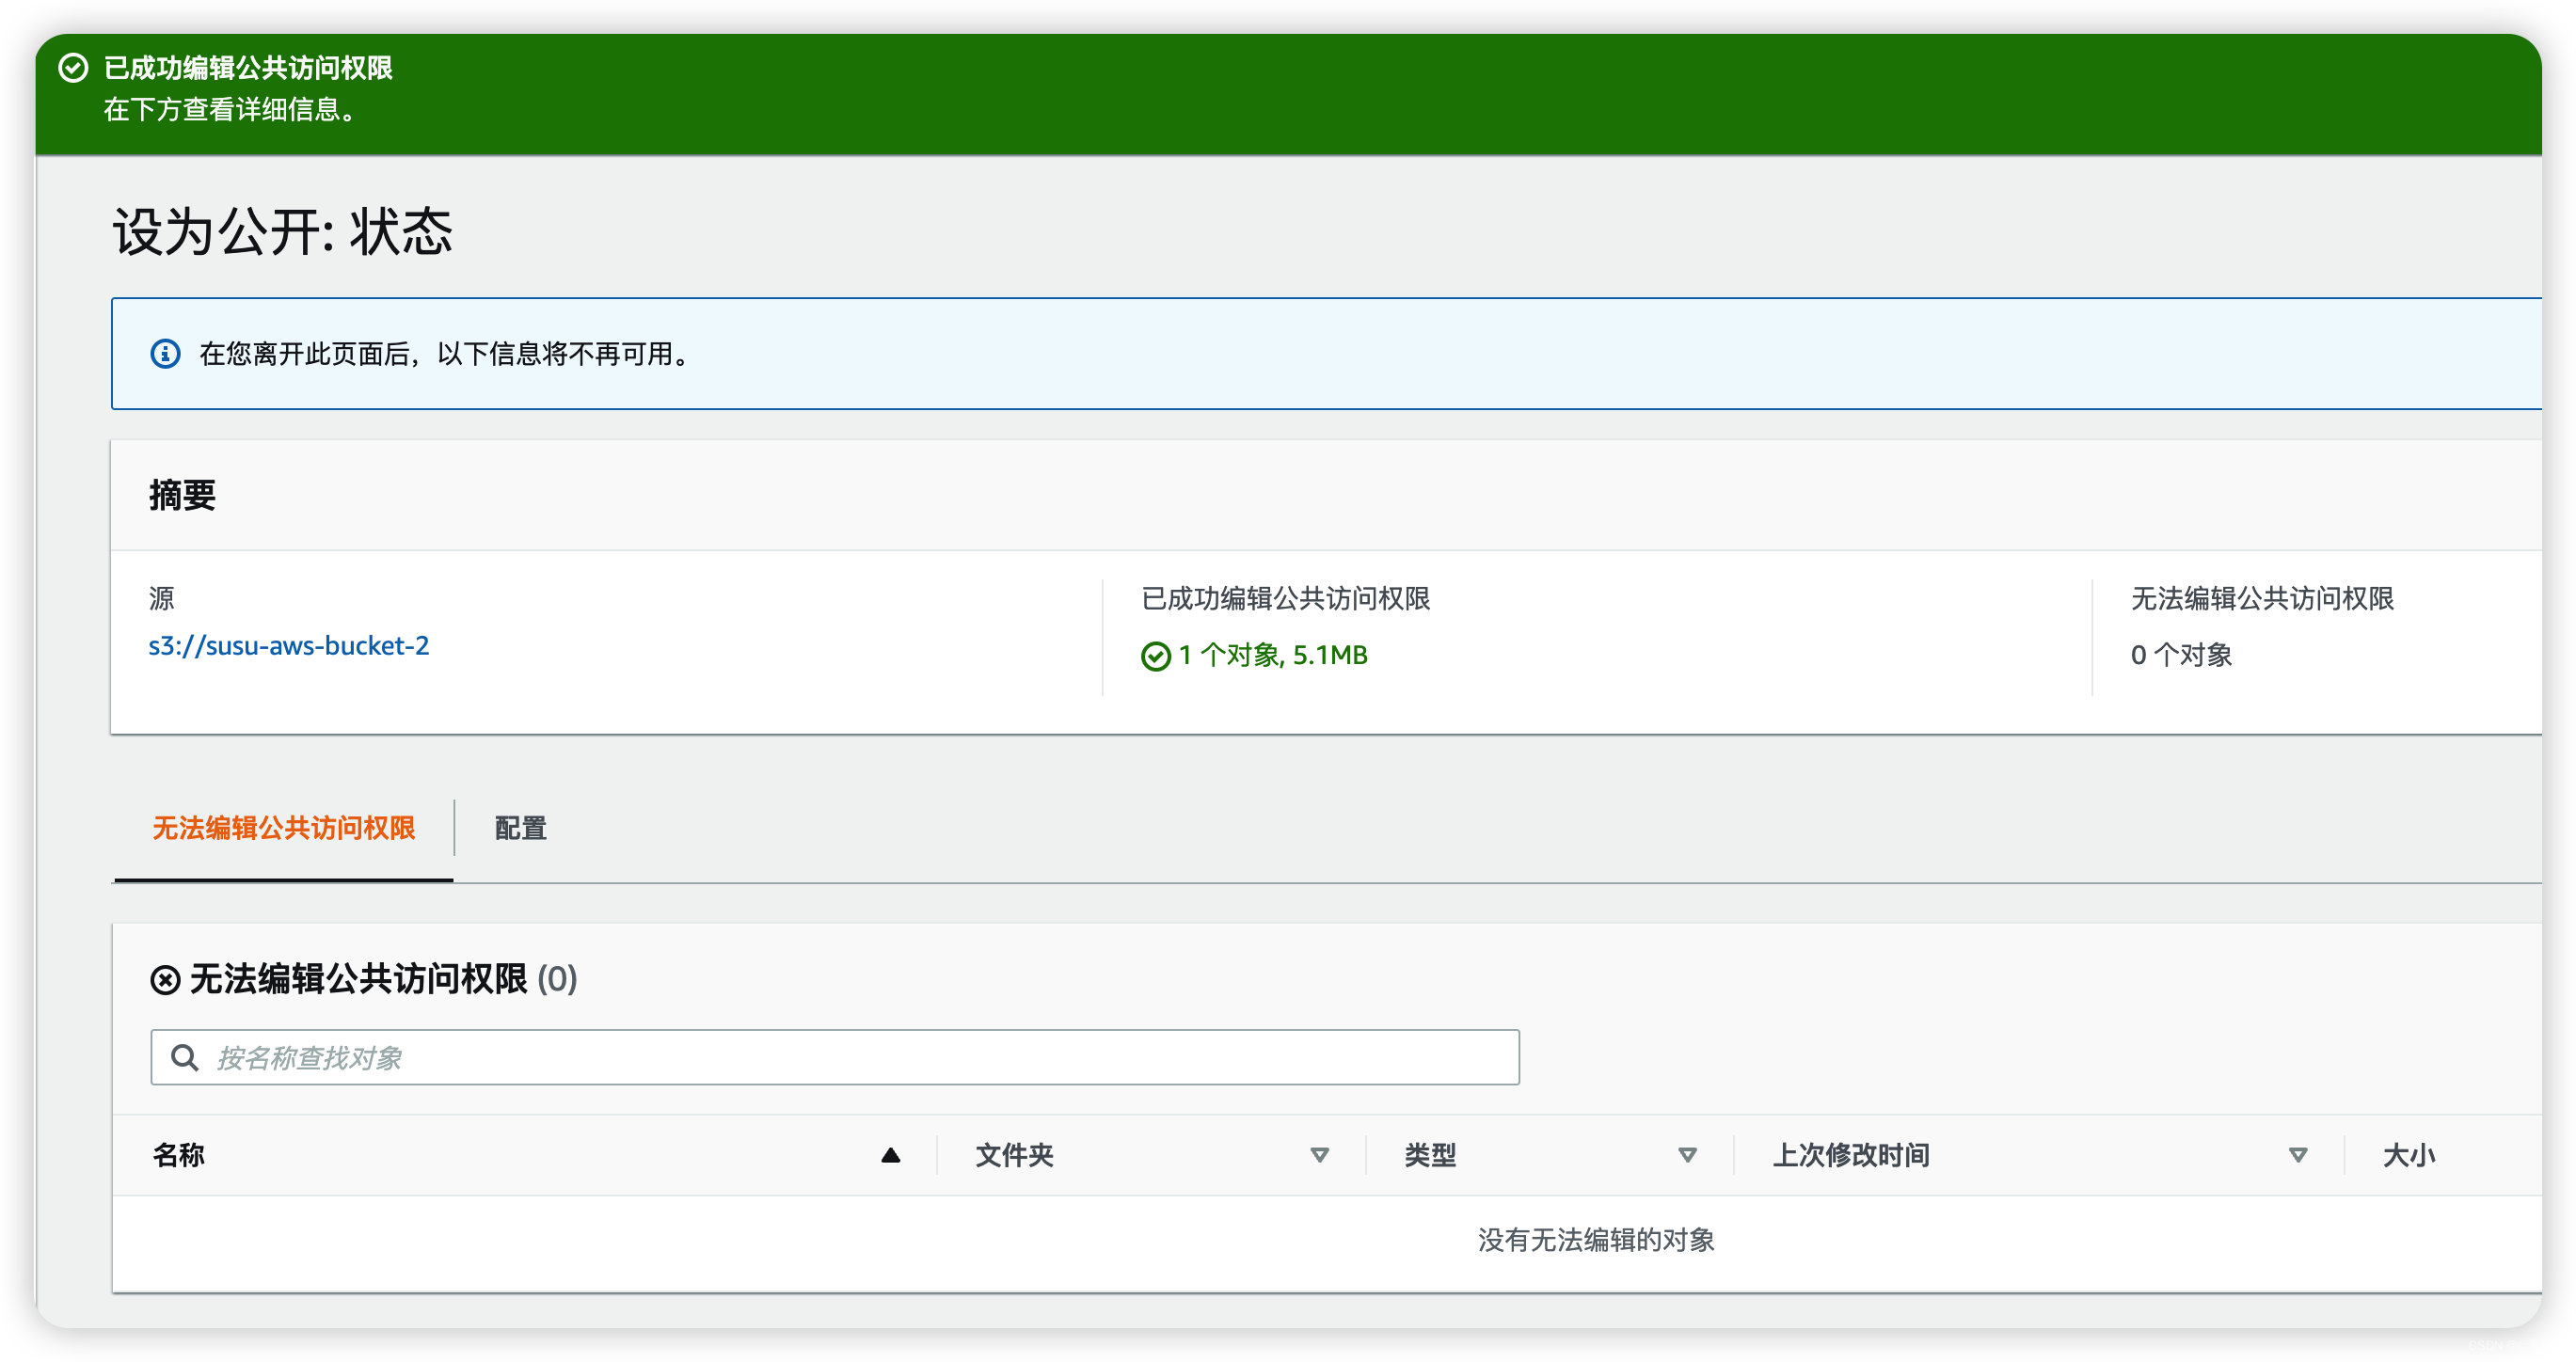The image size is (2576, 1362).
Task: Click the magnifier icon in search box
Action: point(185,1058)
